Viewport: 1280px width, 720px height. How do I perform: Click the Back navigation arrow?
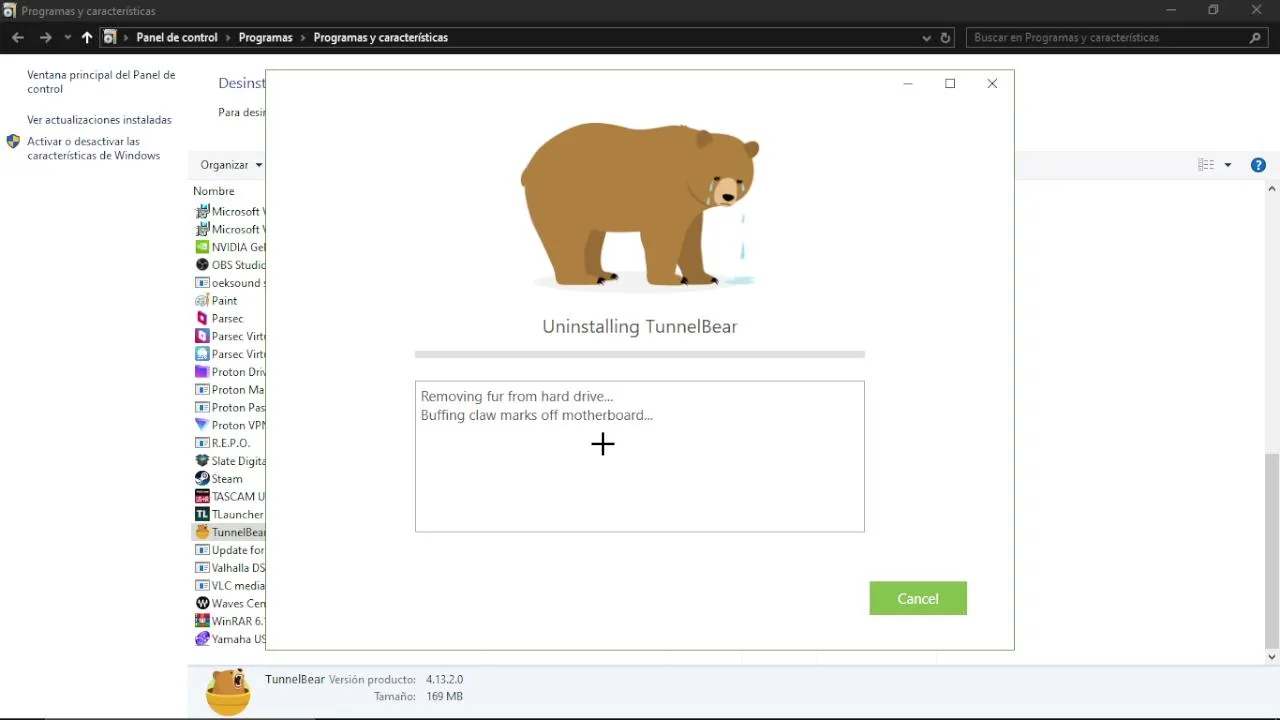coord(18,37)
